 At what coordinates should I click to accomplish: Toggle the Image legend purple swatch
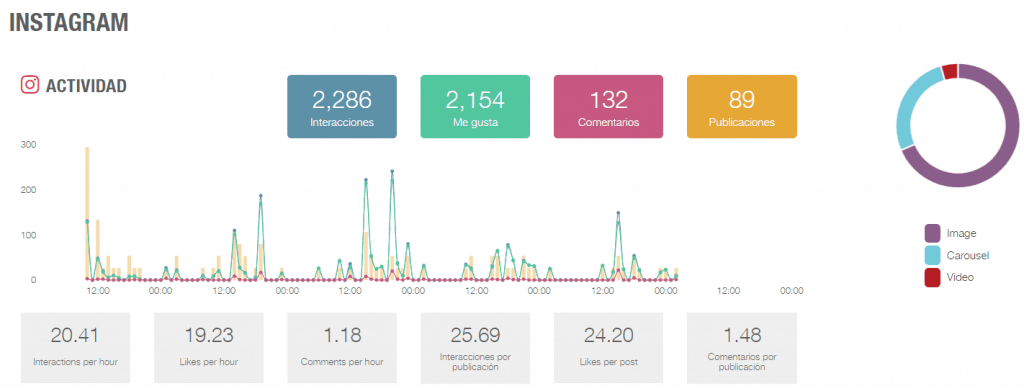pyautogui.click(x=933, y=233)
